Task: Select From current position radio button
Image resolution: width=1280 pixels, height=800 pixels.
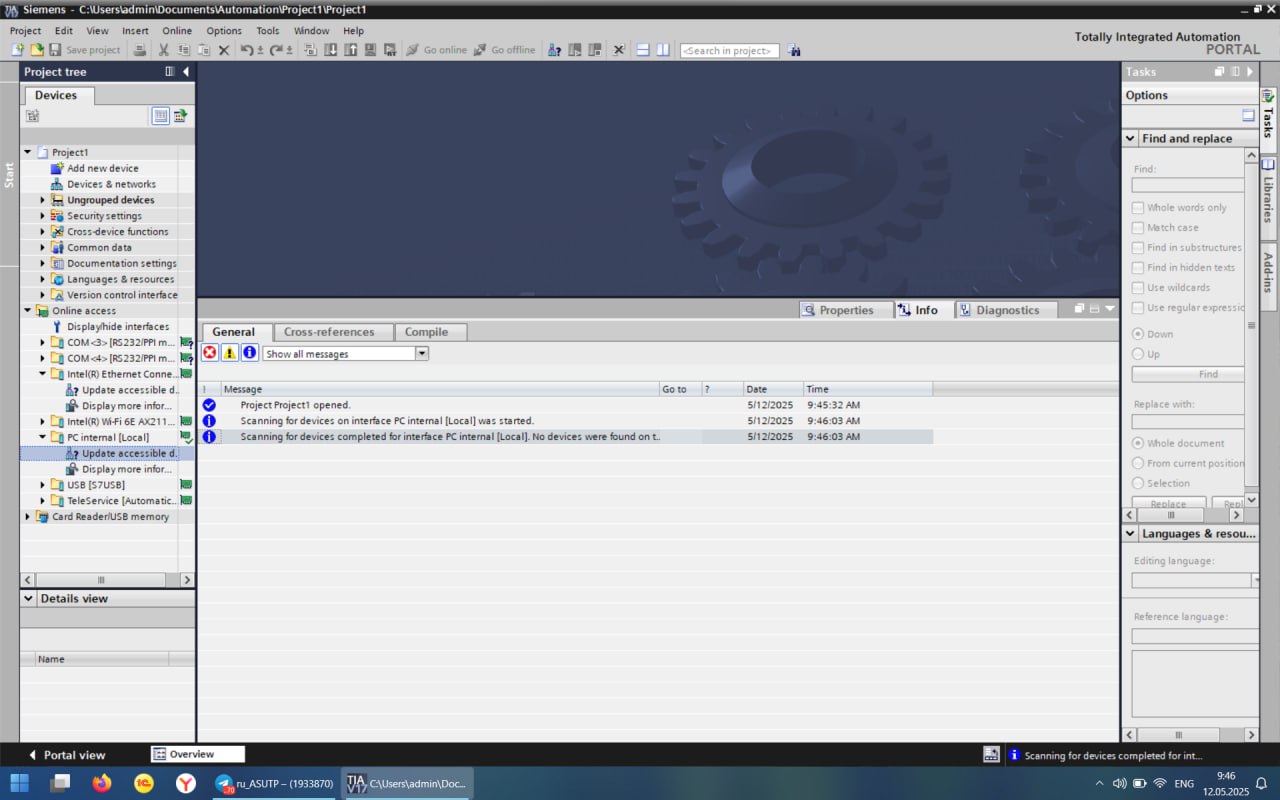Action: tap(1138, 463)
